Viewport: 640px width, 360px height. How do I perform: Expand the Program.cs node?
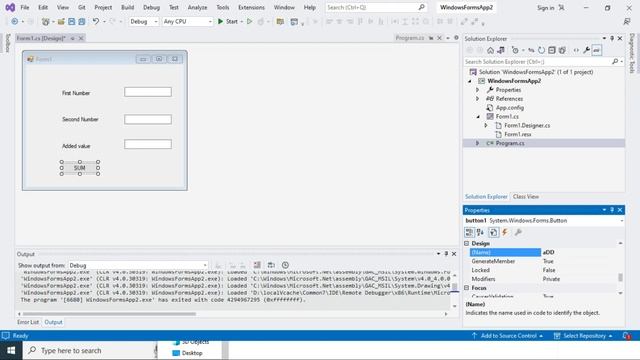click(x=477, y=143)
